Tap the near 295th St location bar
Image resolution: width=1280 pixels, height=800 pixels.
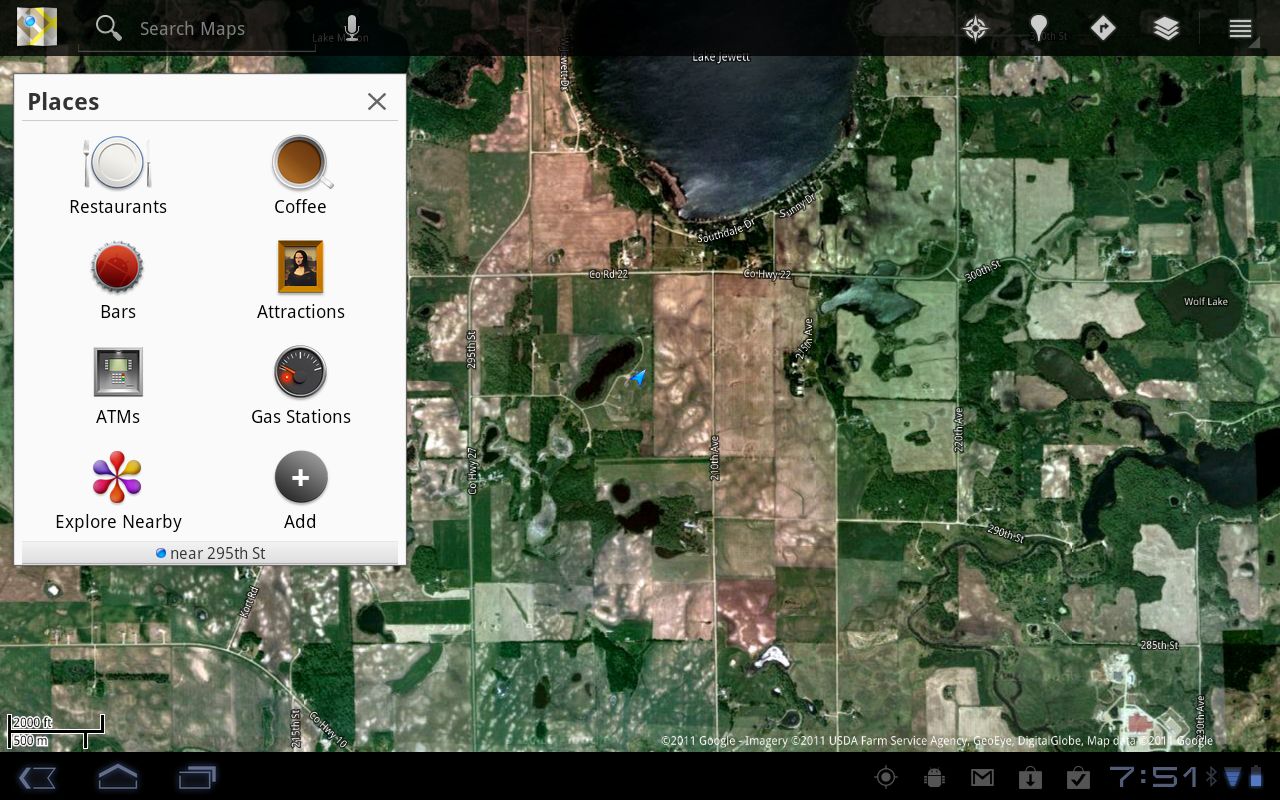pos(210,553)
